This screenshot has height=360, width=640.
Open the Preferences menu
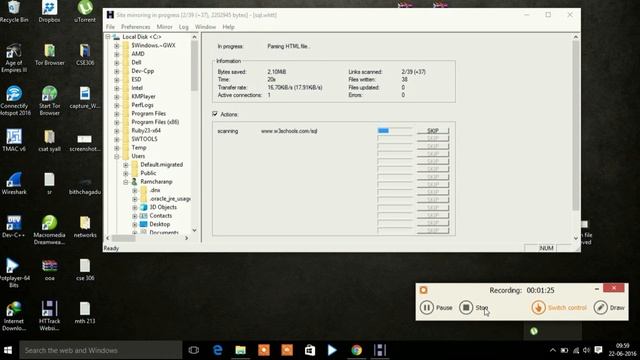[136, 27]
